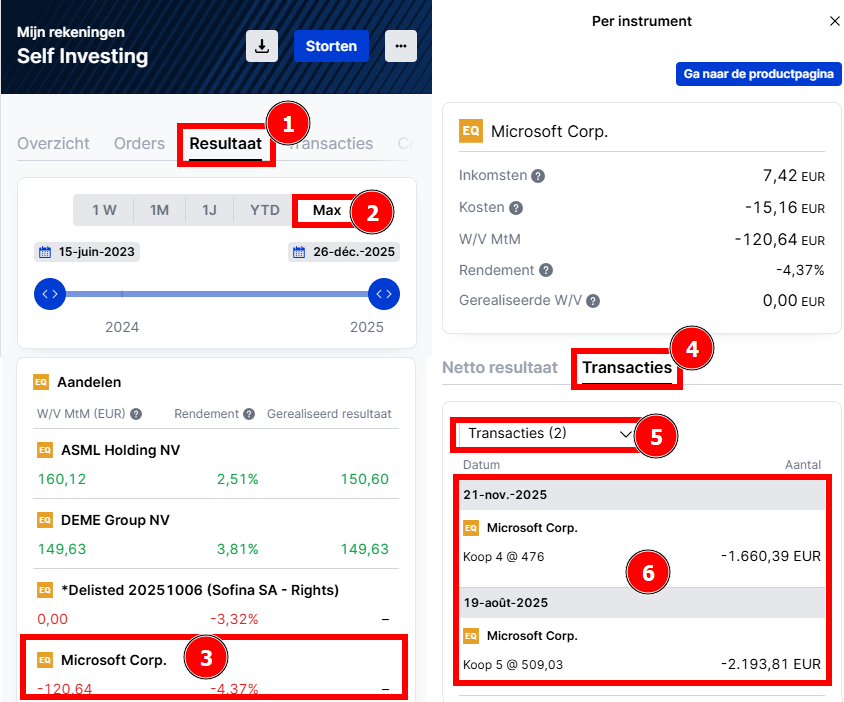Close the Per instrument panel
Viewport: 844px width, 702px height.
coord(835,21)
